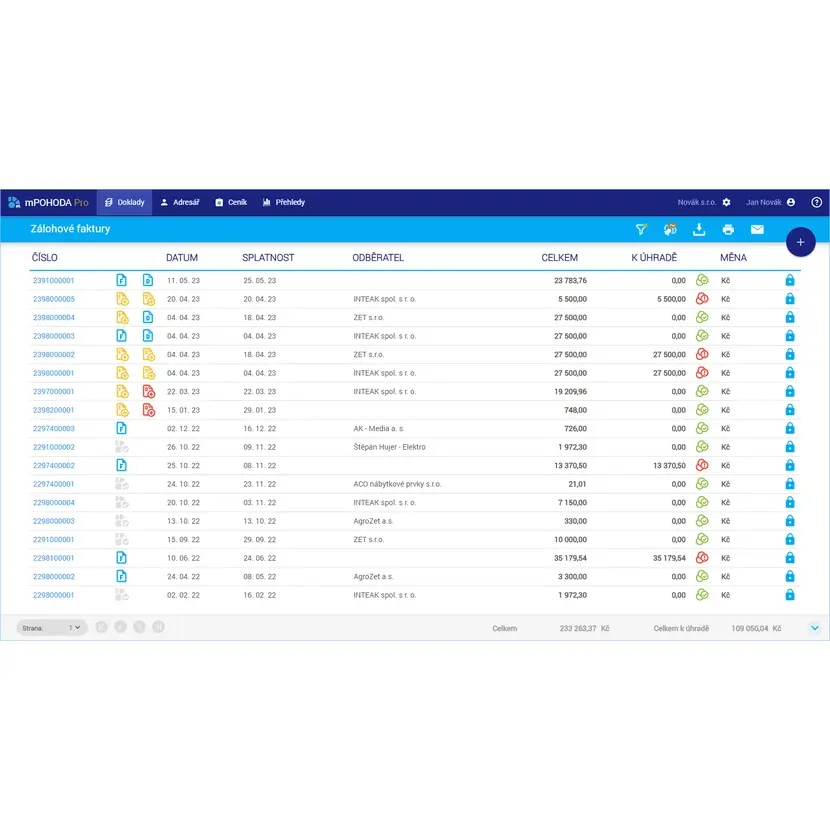Toggle the lock on invoice 2298000001
The image size is (830, 830).
tap(789, 595)
